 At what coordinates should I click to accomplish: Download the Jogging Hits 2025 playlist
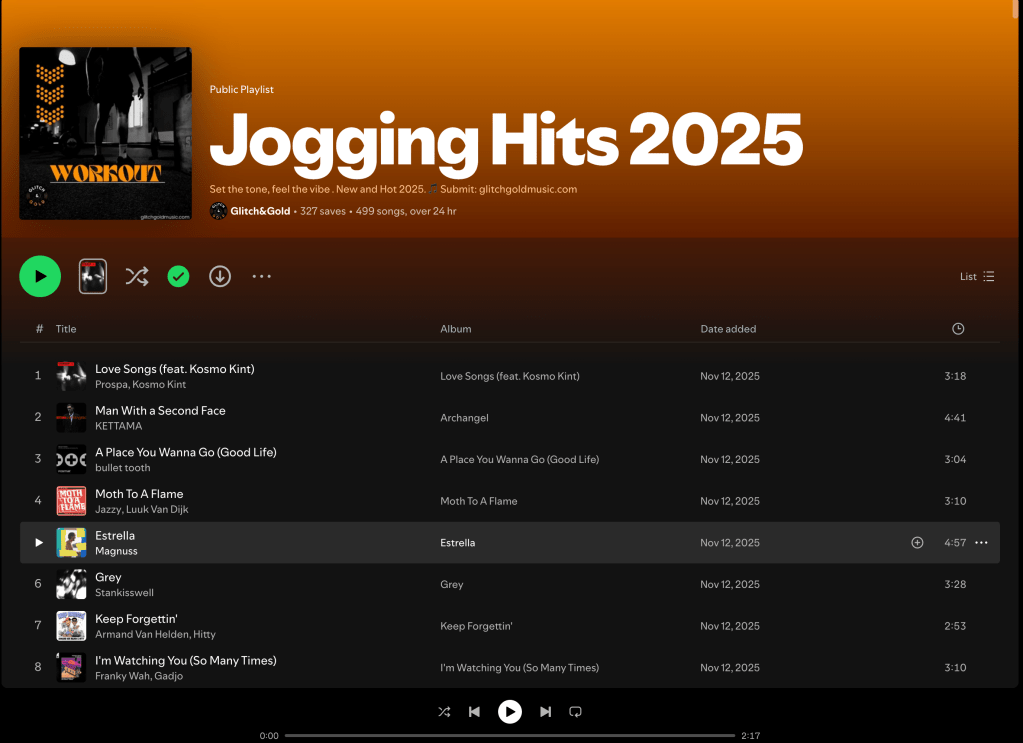[x=220, y=277]
